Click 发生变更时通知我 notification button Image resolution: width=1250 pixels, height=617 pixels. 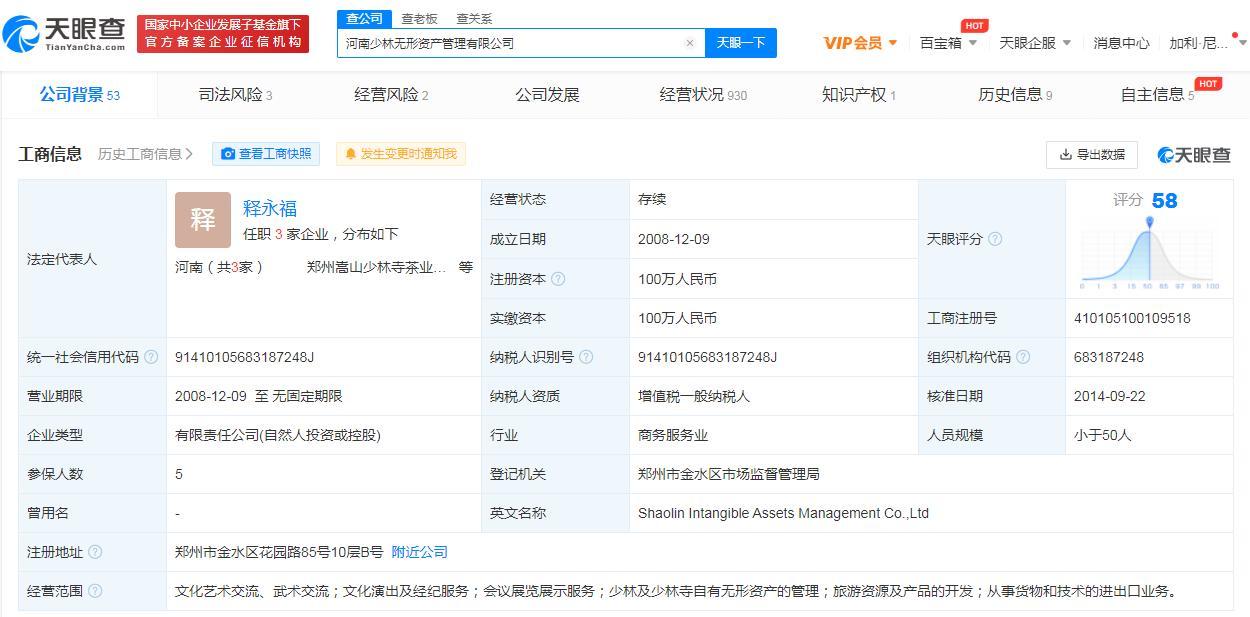[x=400, y=154]
